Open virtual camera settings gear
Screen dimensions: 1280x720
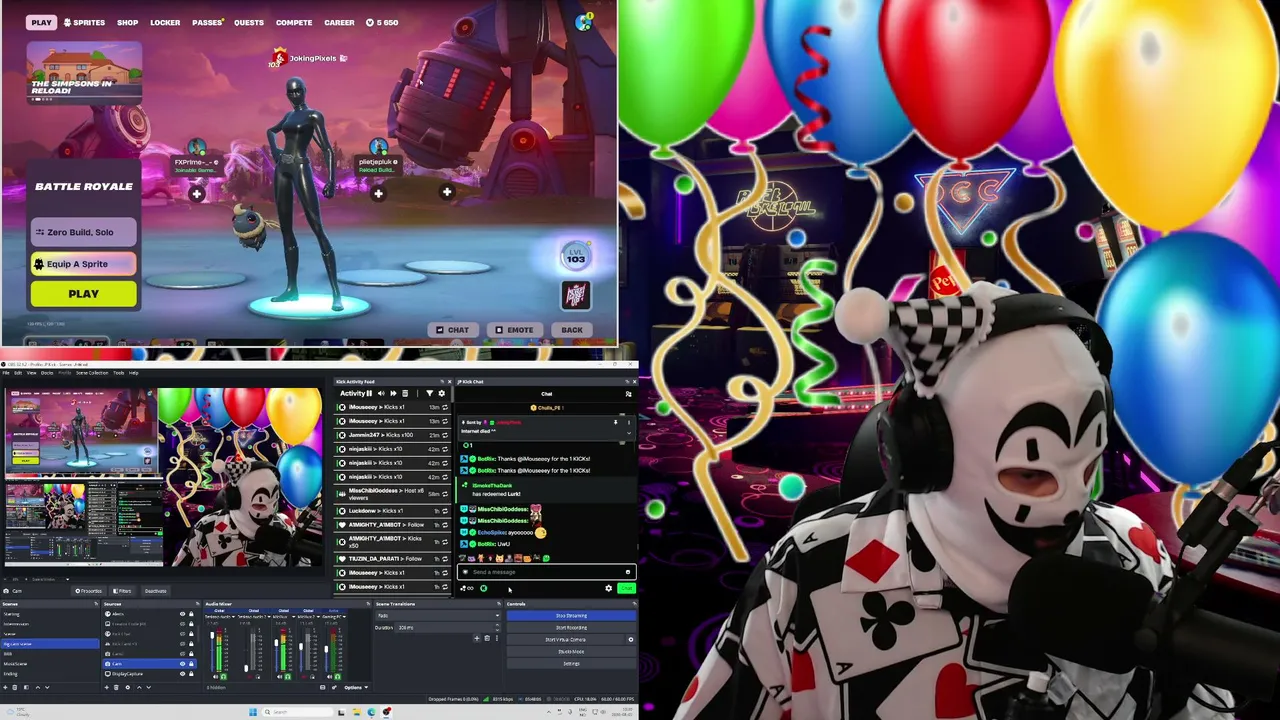coord(631,640)
